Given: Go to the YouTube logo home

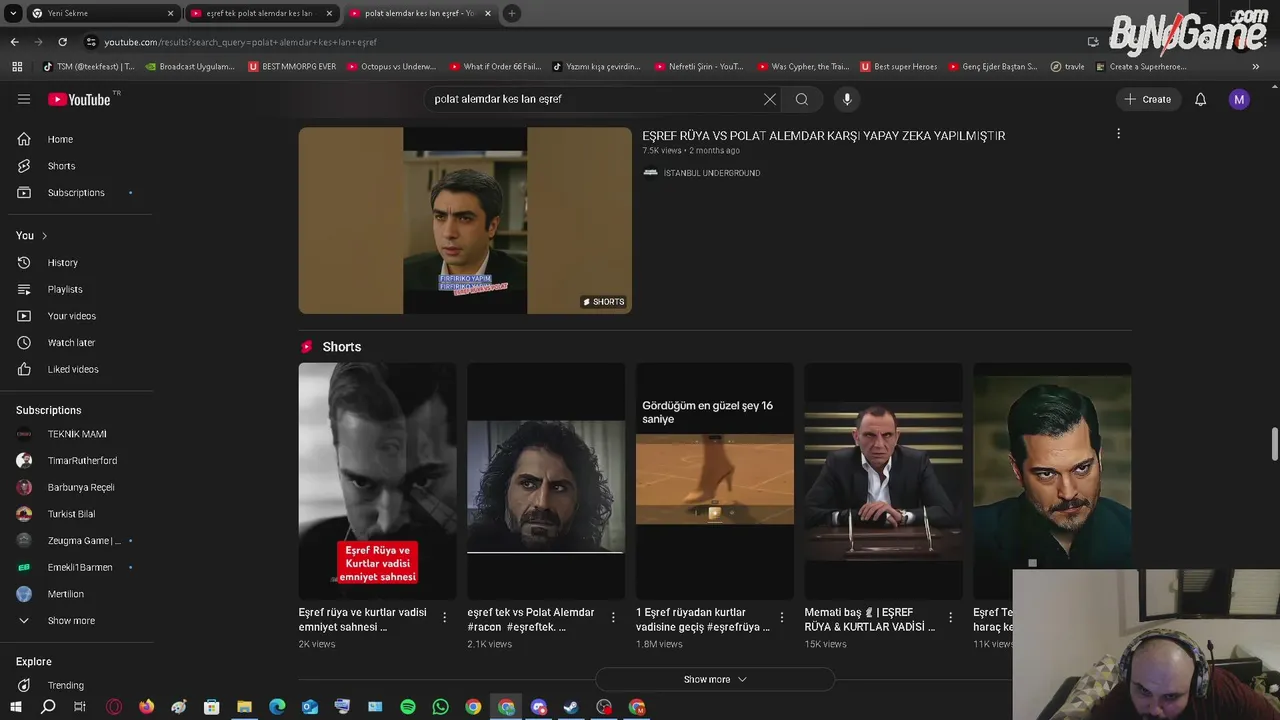Looking at the screenshot, I should [x=79, y=99].
